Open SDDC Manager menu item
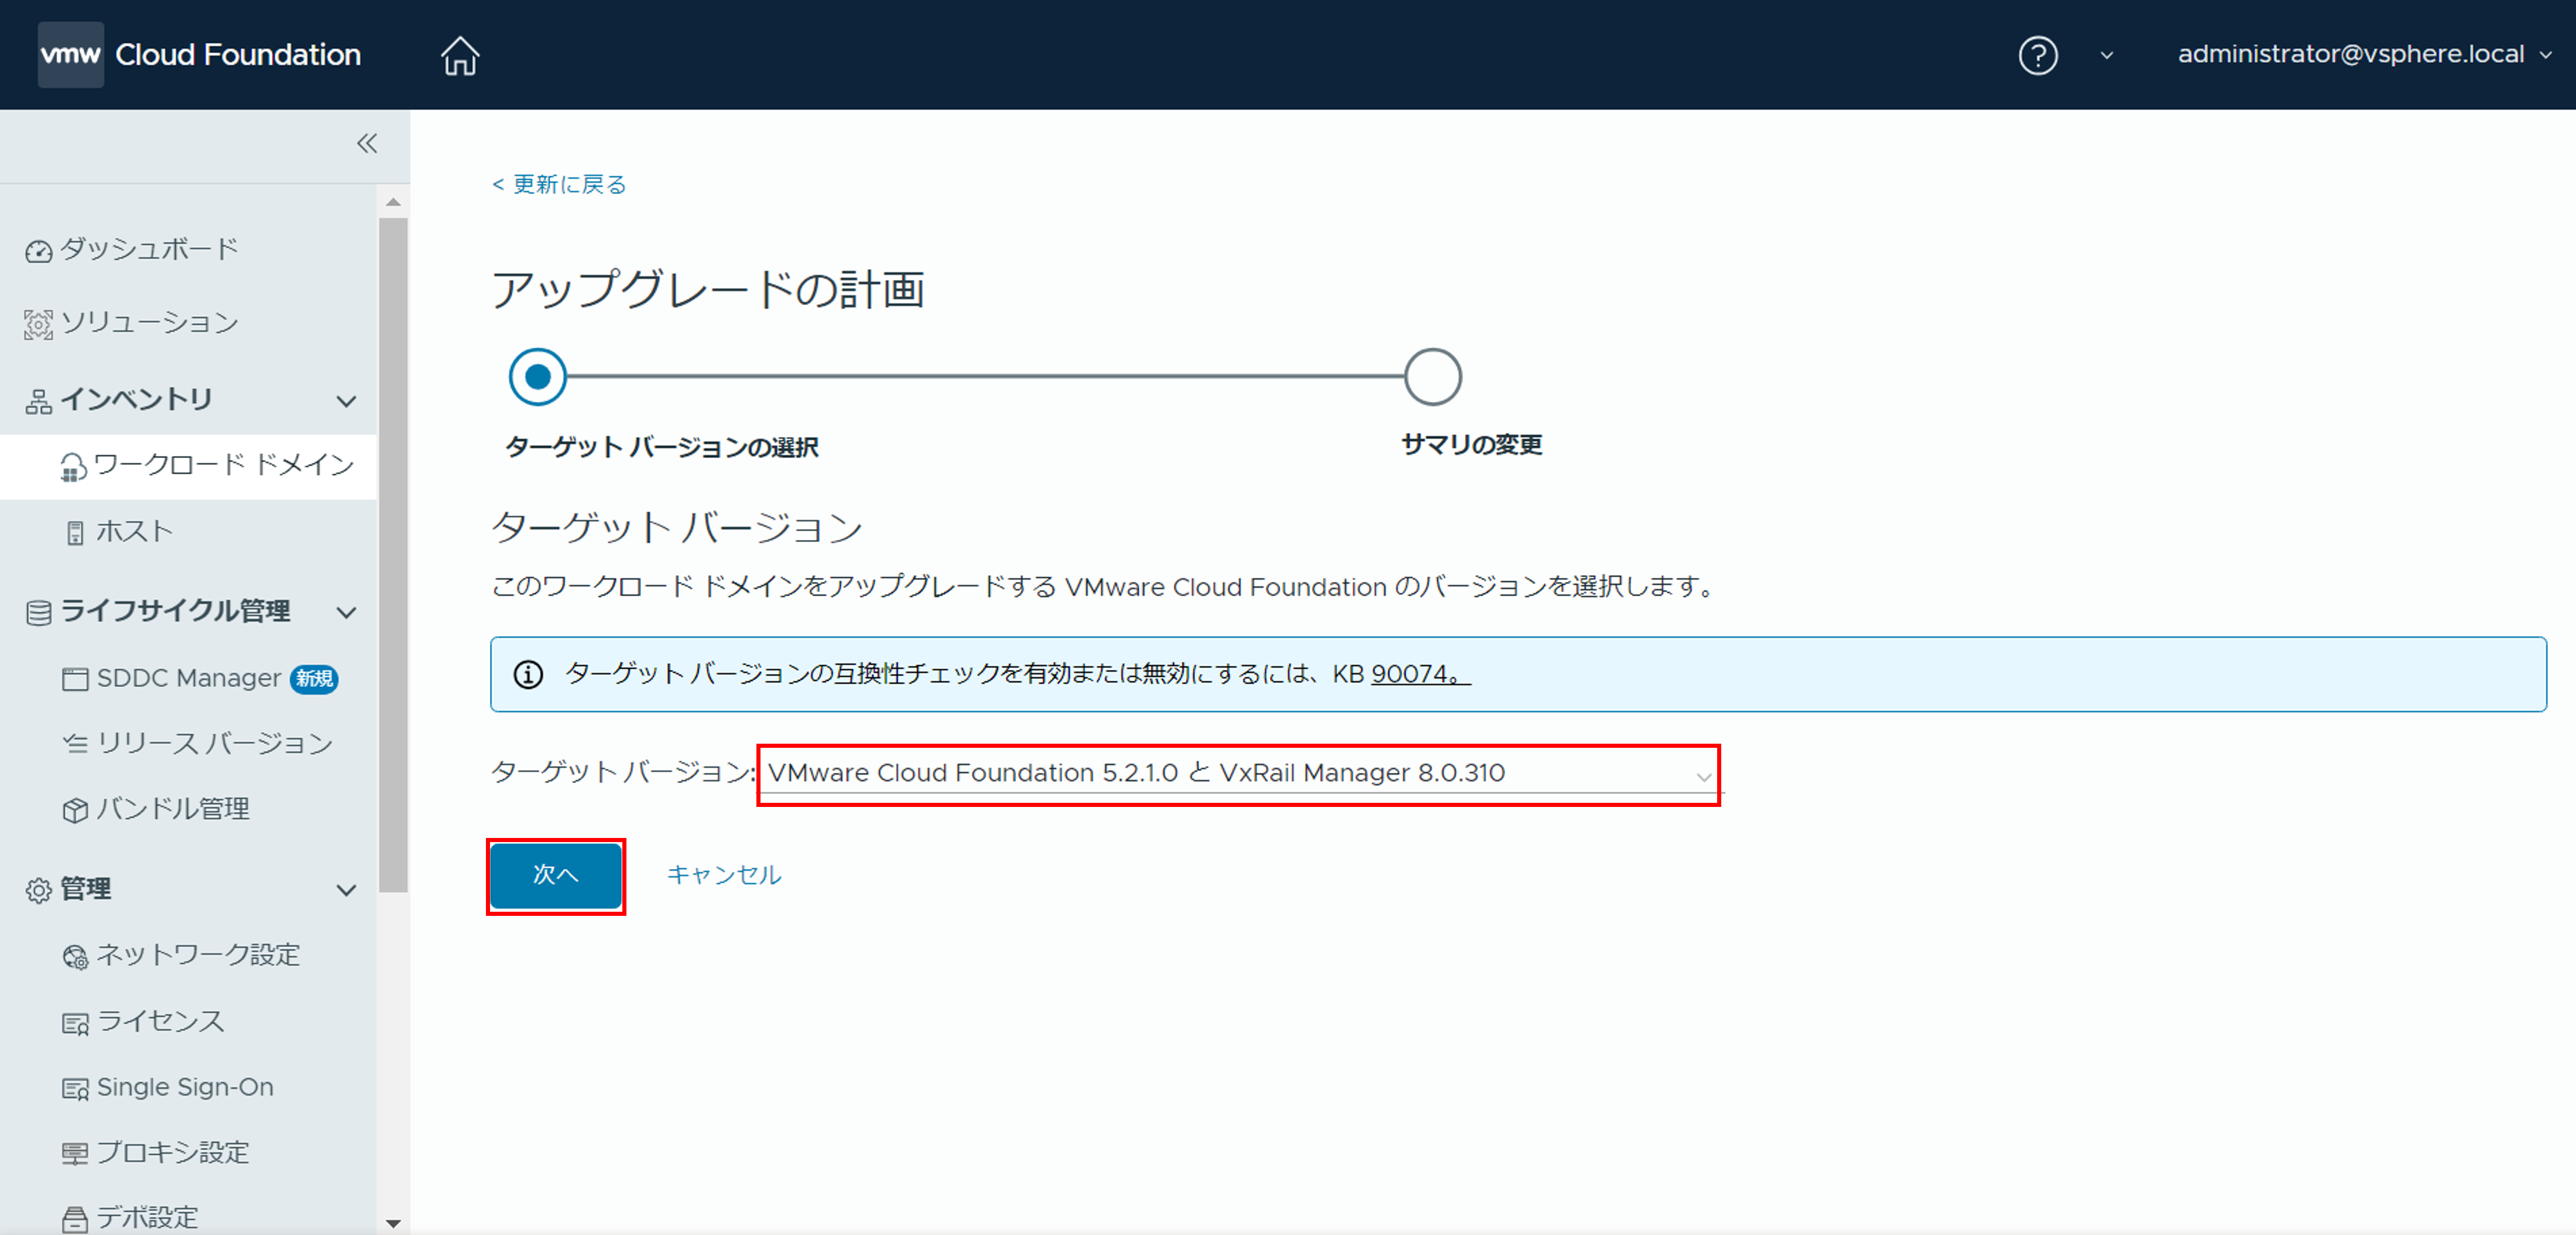 189,677
